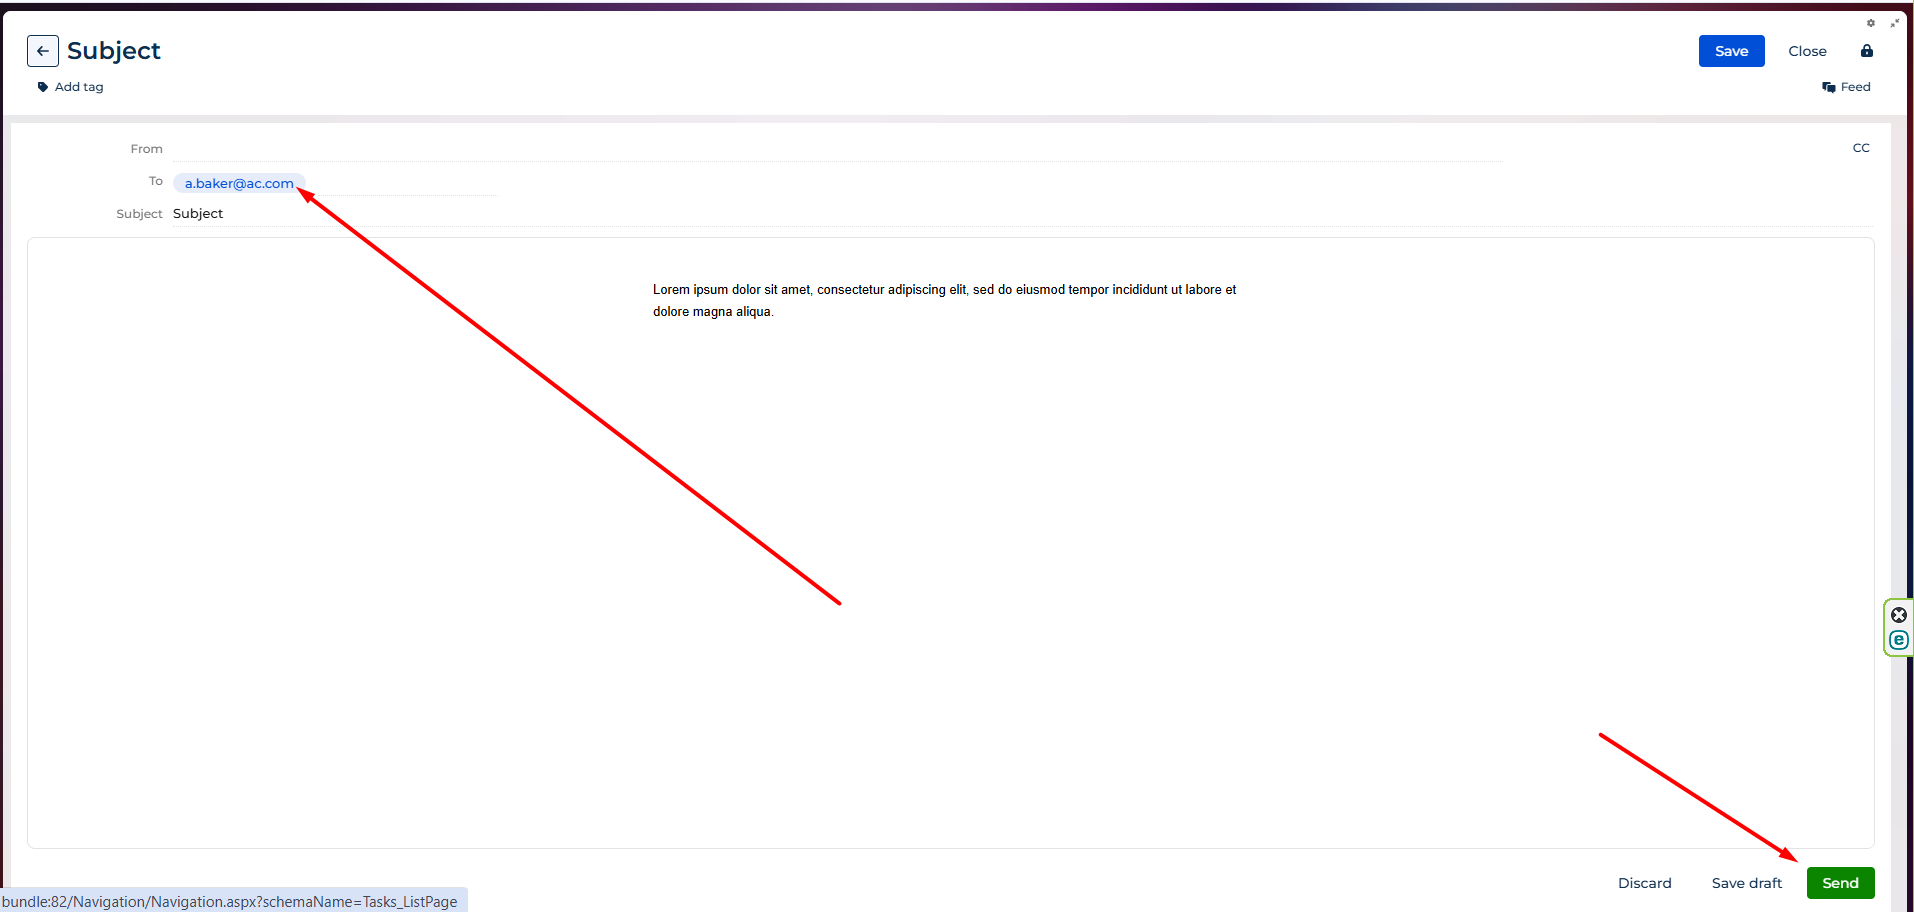Image resolution: width=1914 pixels, height=912 pixels.
Task: Click the back arrow icon
Action: click(42, 51)
